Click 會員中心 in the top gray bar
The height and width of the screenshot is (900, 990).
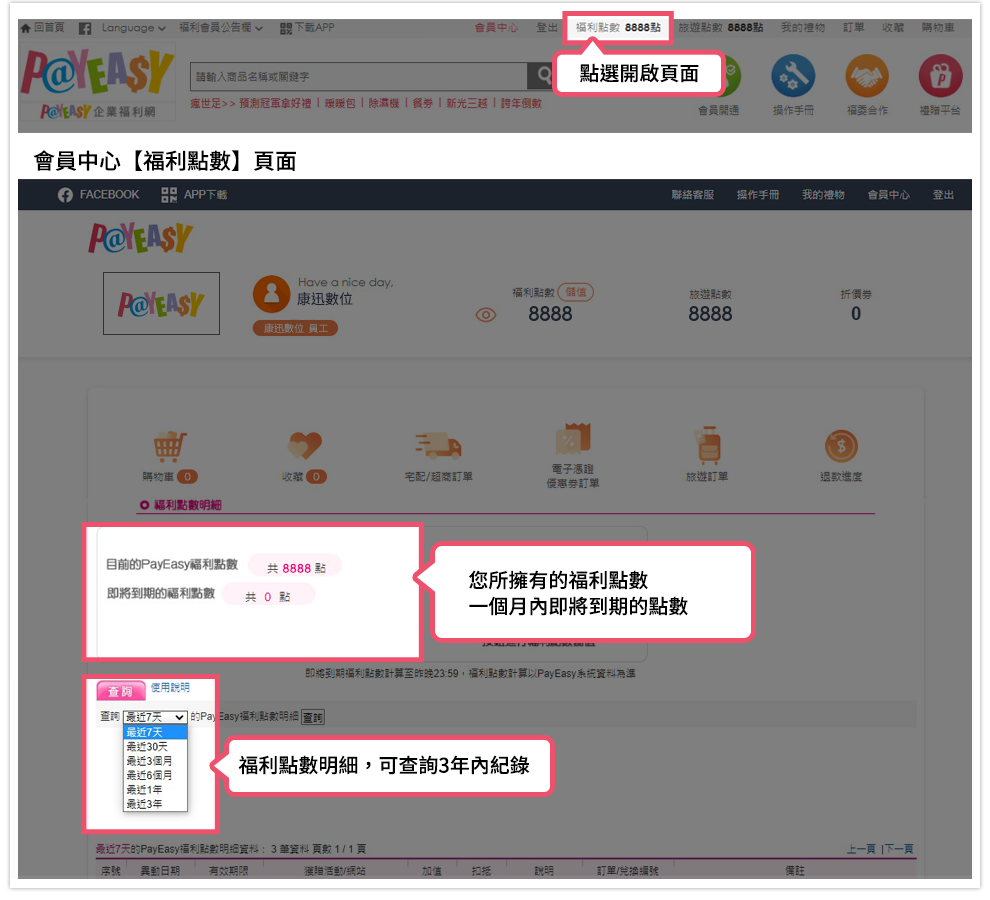click(496, 28)
